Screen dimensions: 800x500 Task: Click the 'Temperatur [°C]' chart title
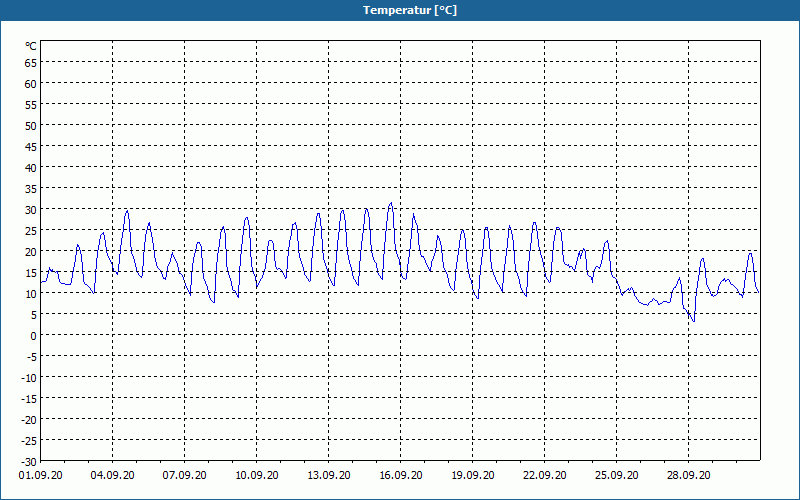(x=410, y=10)
